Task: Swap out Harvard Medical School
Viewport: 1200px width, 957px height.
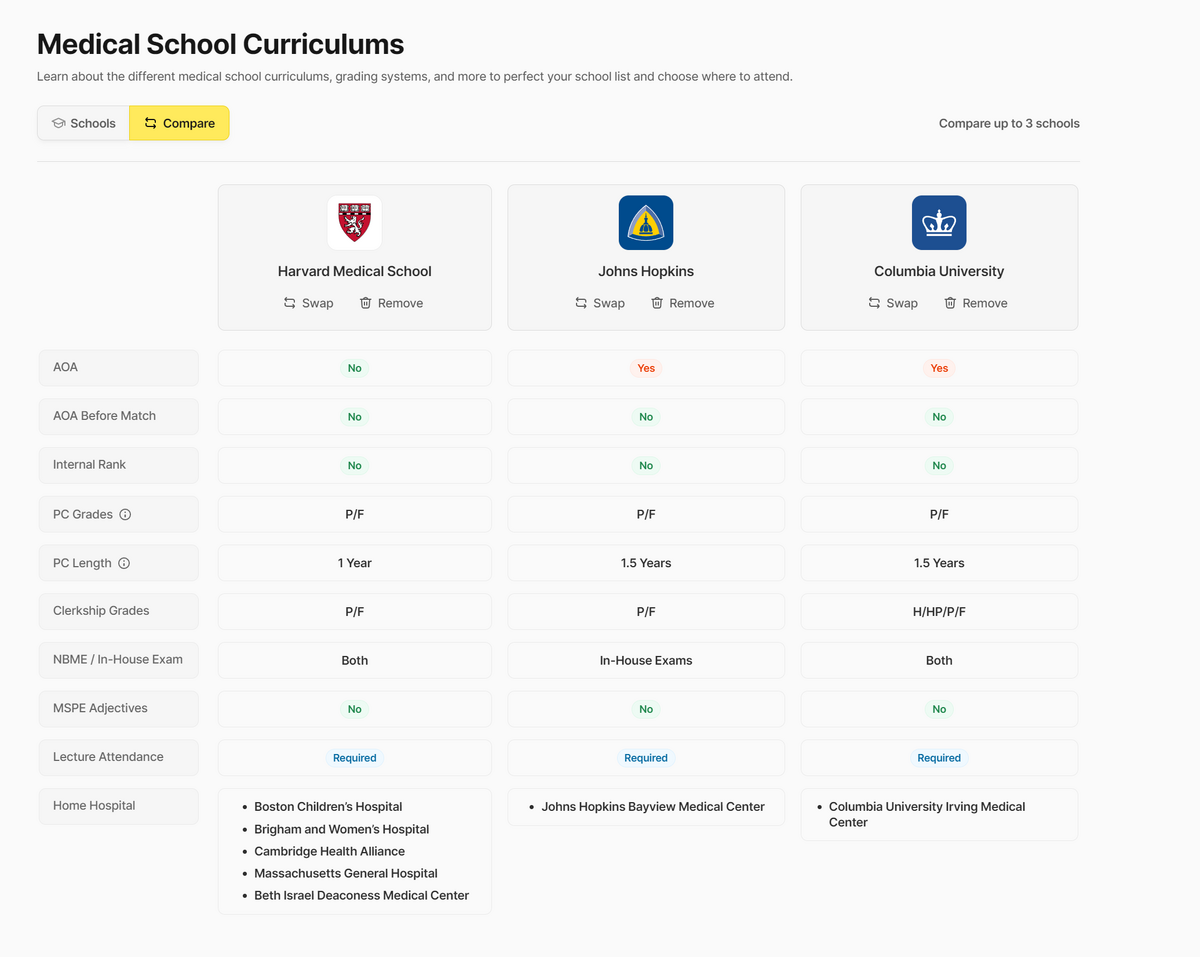Action: 308,303
